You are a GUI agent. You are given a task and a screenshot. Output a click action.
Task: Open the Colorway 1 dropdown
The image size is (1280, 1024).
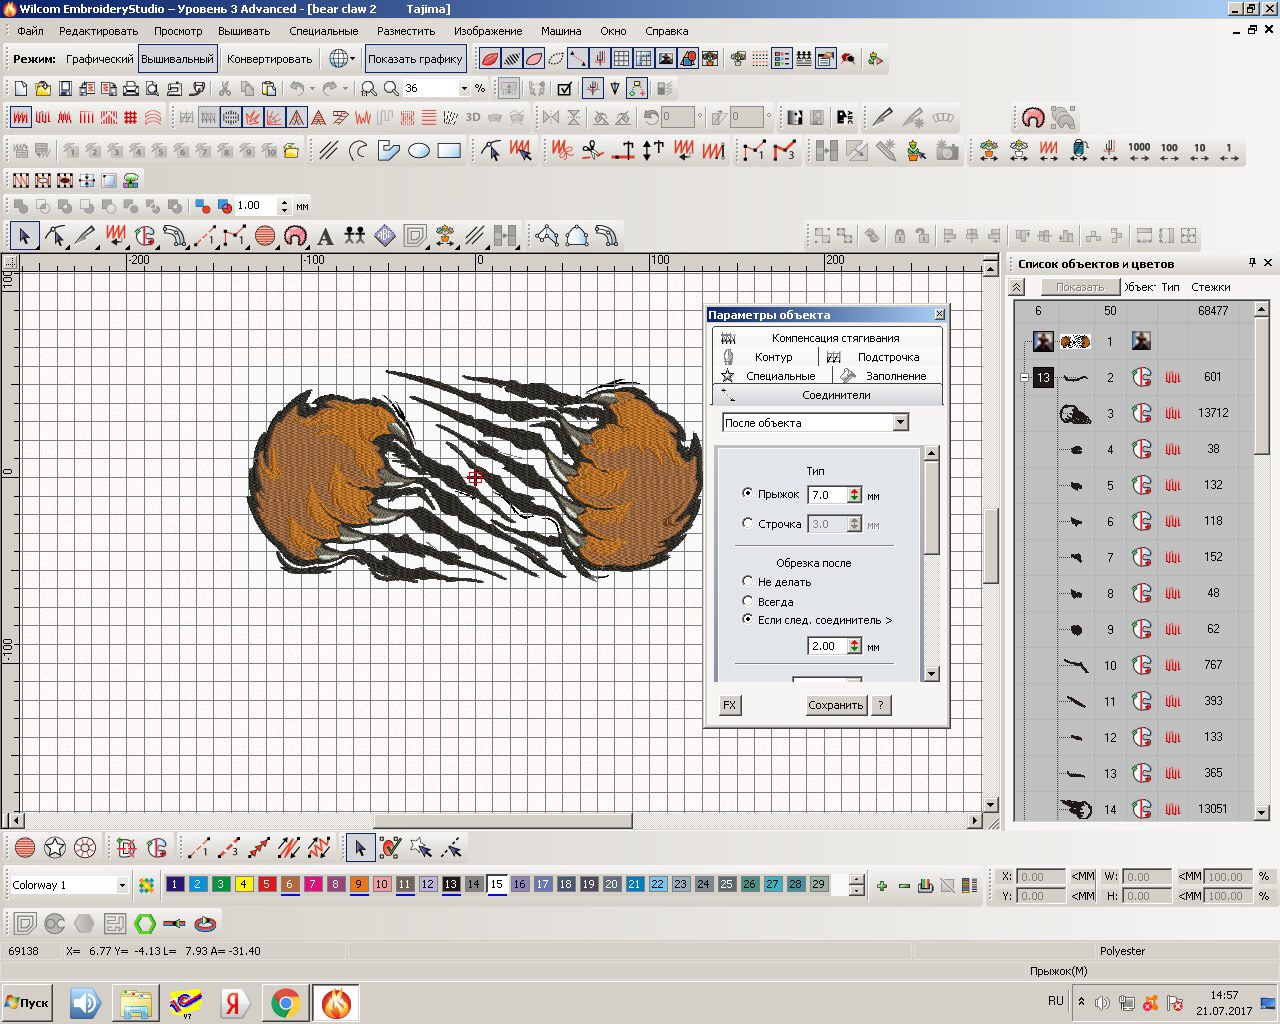click(122, 885)
